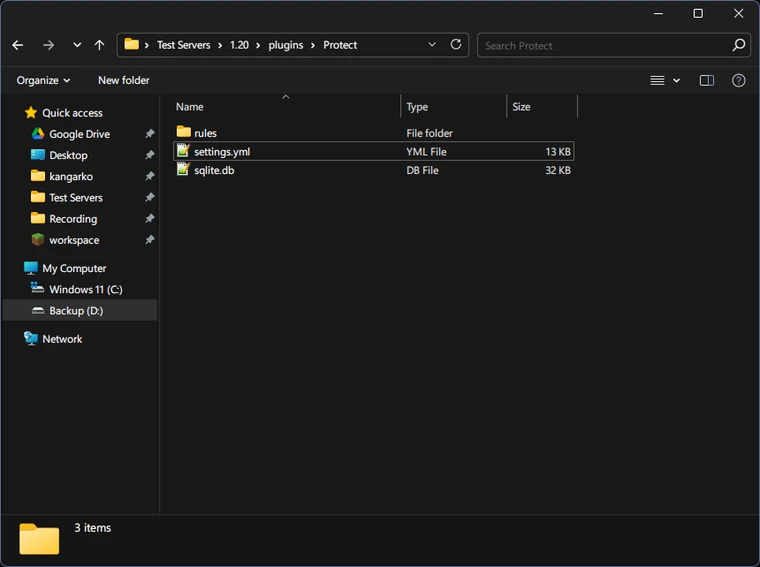Click the 'YML File' type cell

pos(427,152)
